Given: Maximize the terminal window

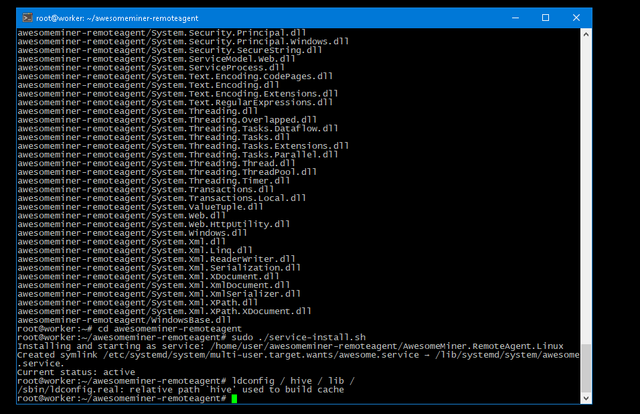Looking at the screenshot, I should click(x=545, y=18).
